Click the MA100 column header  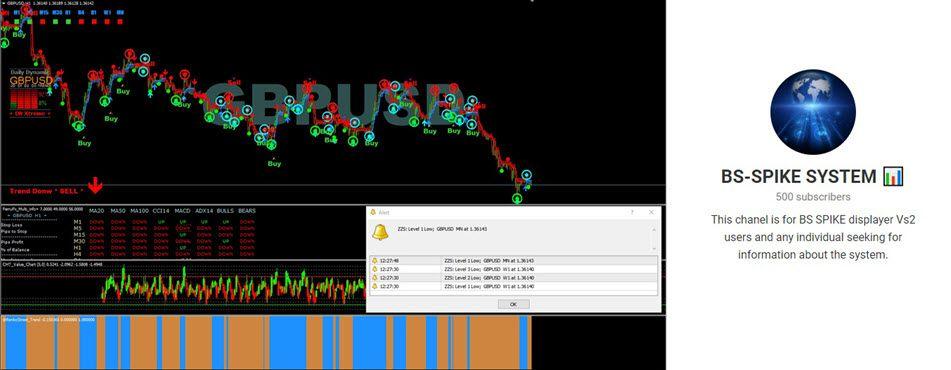pos(139,211)
